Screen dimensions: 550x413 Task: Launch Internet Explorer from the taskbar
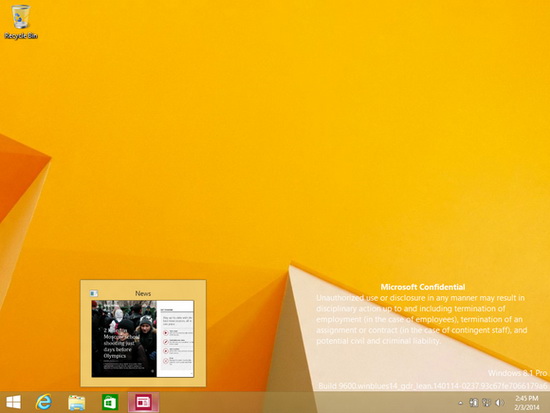tap(43, 402)
